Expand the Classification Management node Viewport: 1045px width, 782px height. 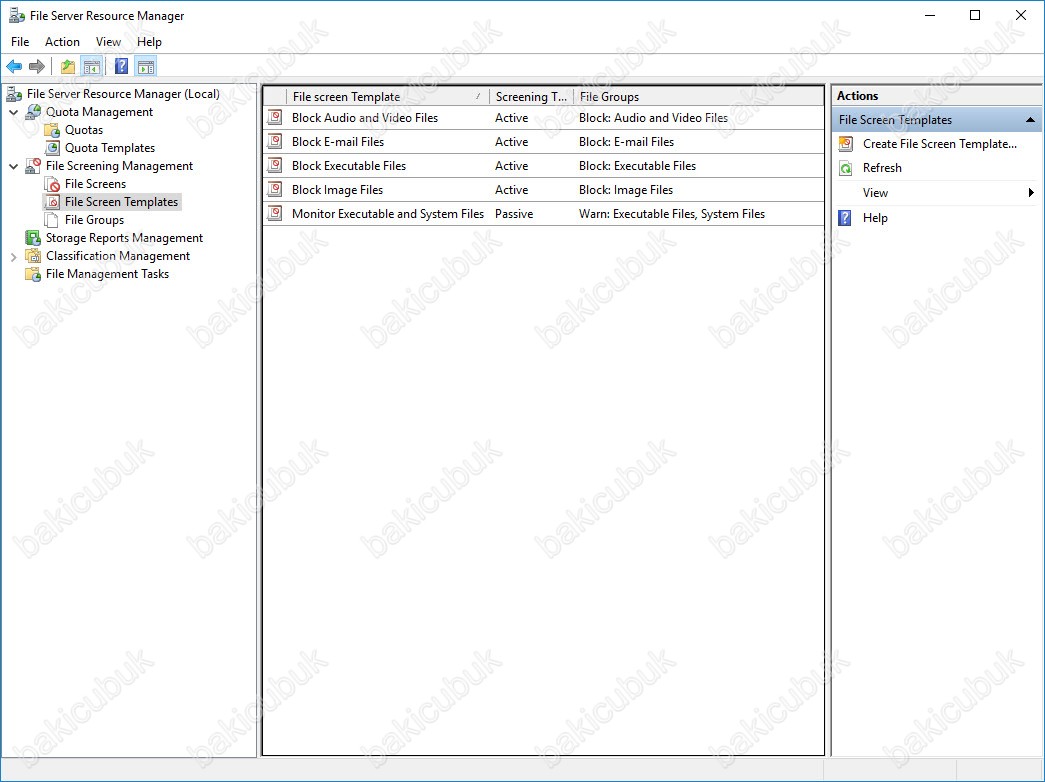coord(13,257)
